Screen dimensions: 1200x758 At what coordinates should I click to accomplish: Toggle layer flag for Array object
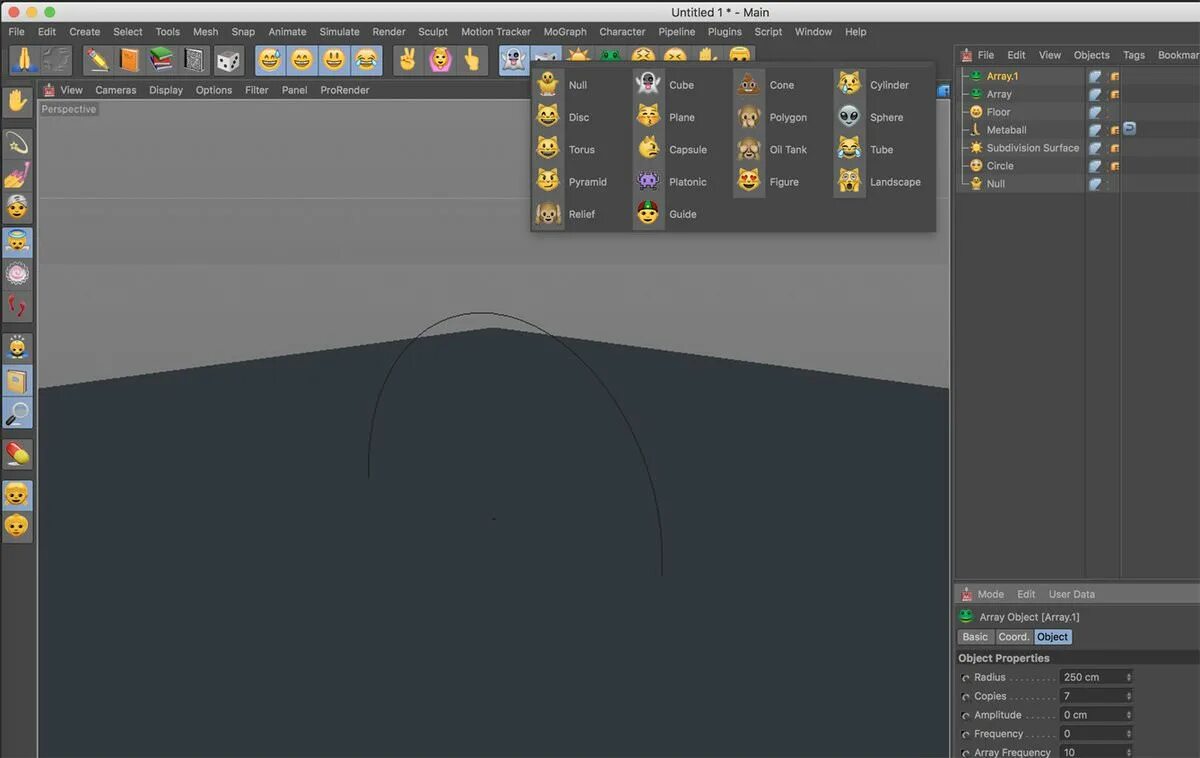pyautogui.click(x=1096, y=94)
